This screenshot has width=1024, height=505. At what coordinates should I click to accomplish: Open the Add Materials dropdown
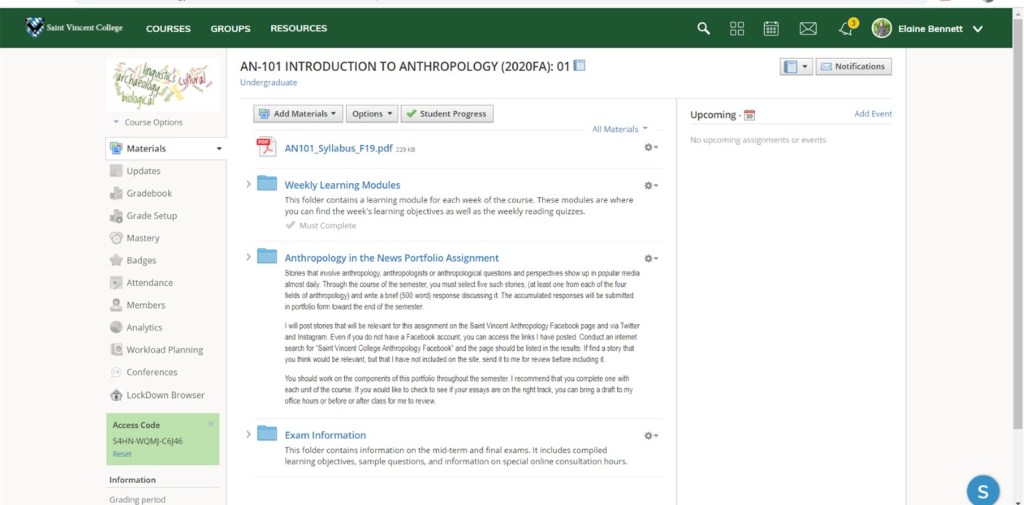point(298,114)
